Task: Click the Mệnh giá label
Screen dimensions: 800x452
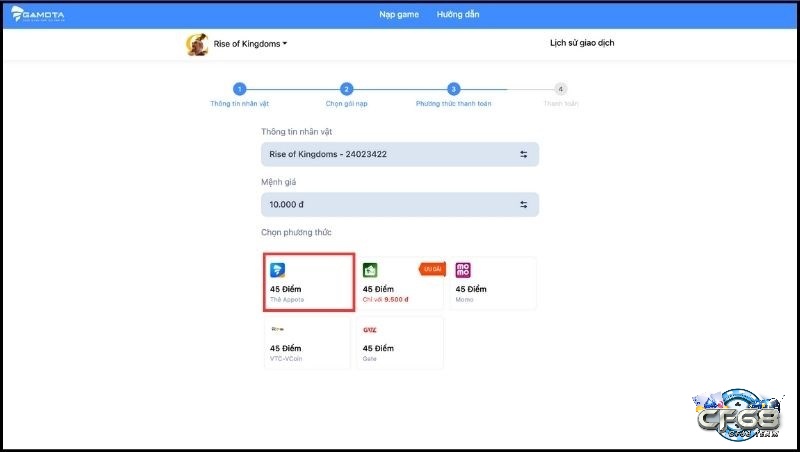Action: pyautogui.click(x=279, y=182)
